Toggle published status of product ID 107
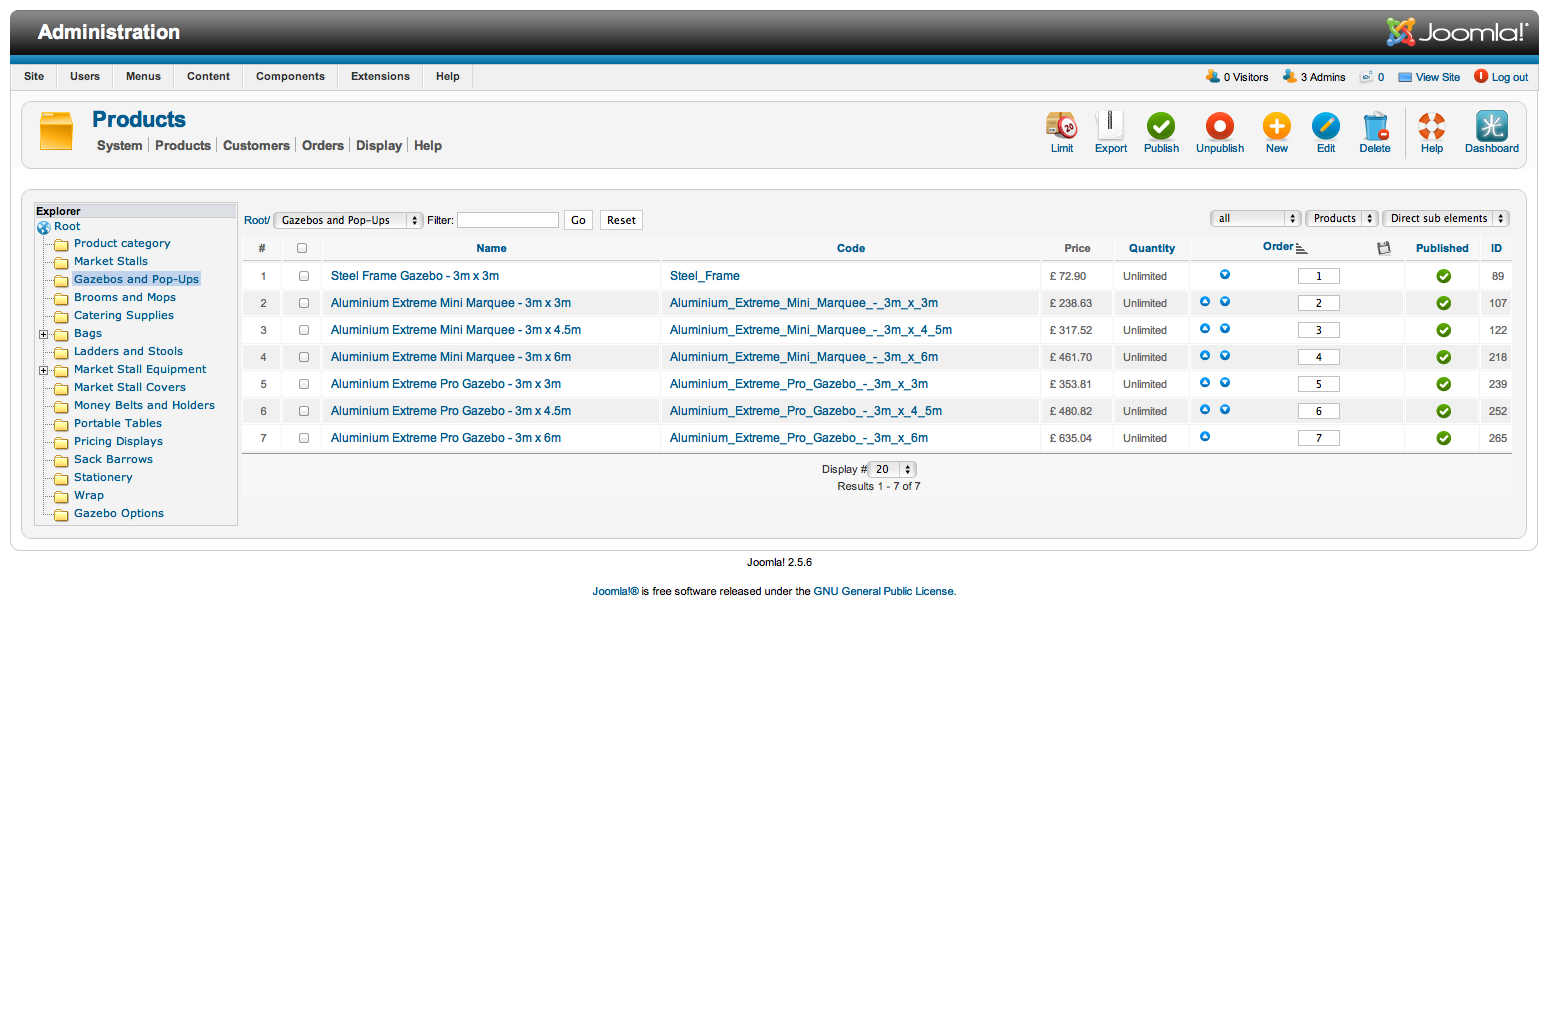1549x1035 pixels. pyautogui.click(x=1443, y=303)
